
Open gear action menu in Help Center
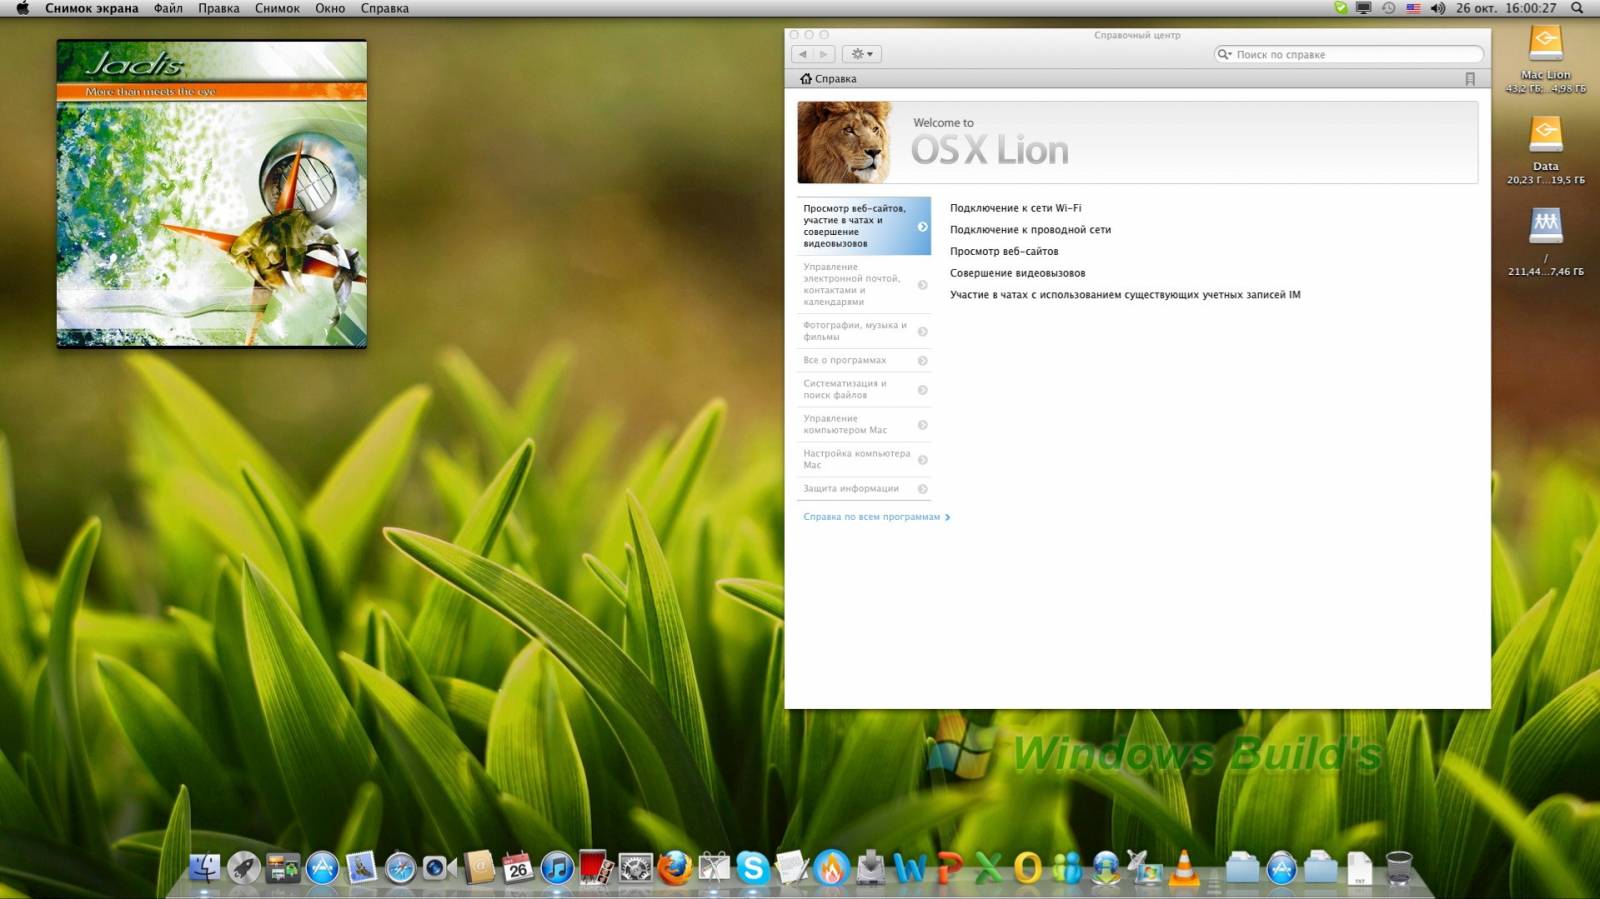tap(862, 54)
